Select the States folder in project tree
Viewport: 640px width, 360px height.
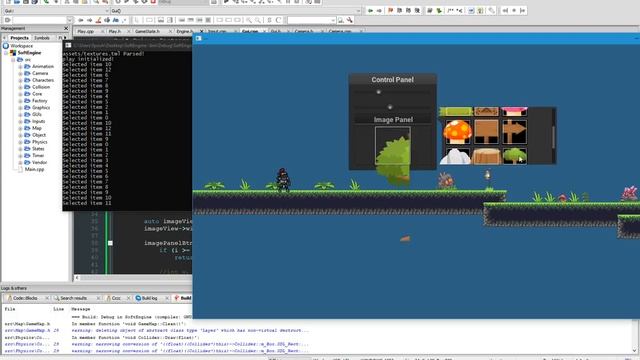(38, 149)
